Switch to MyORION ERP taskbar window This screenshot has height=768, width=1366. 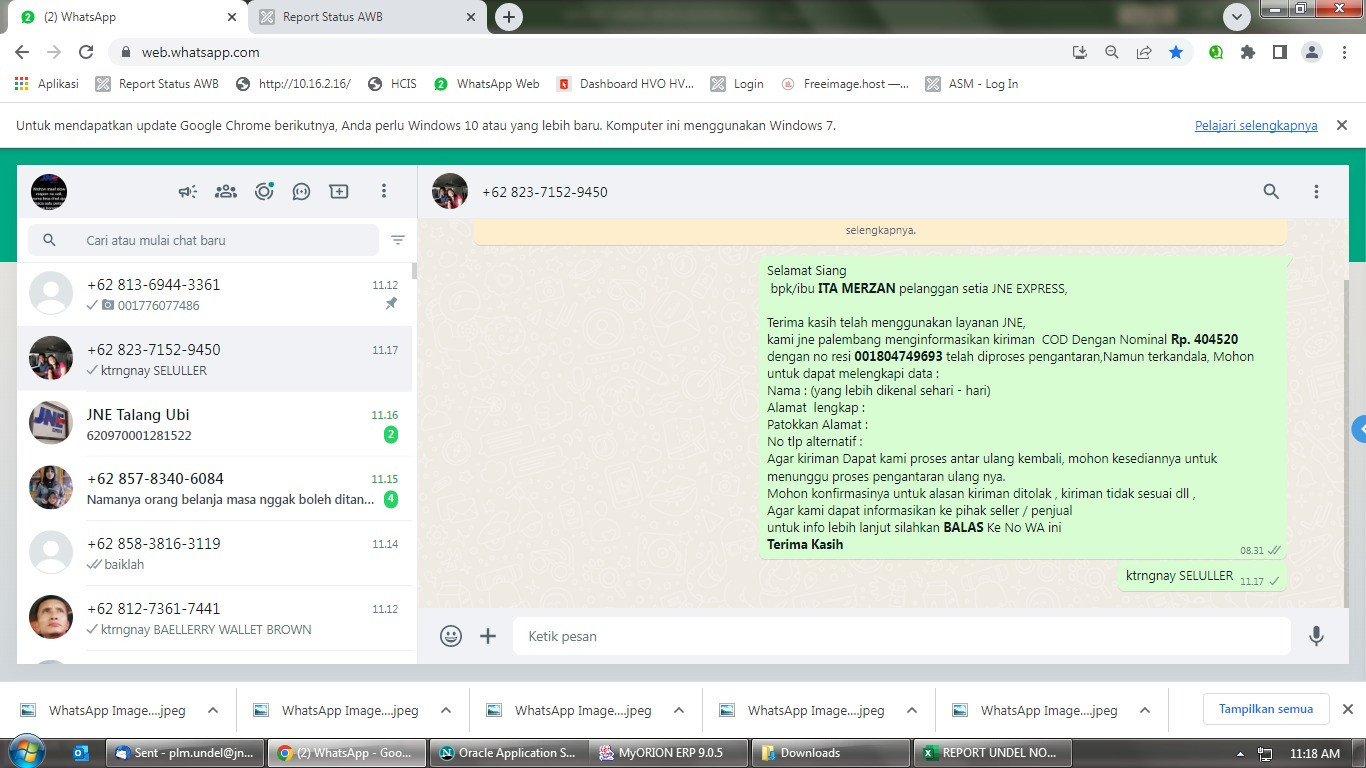(x=669, y=753)
